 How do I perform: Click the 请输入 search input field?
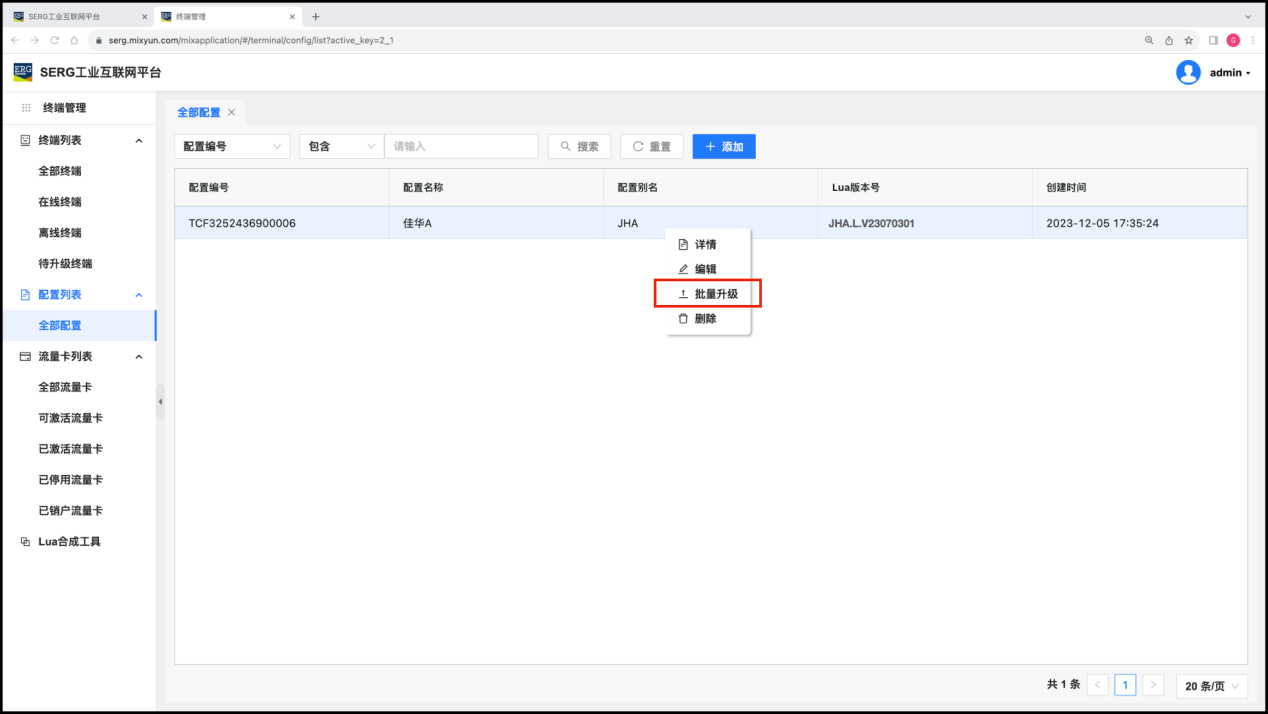coord(461,146)
